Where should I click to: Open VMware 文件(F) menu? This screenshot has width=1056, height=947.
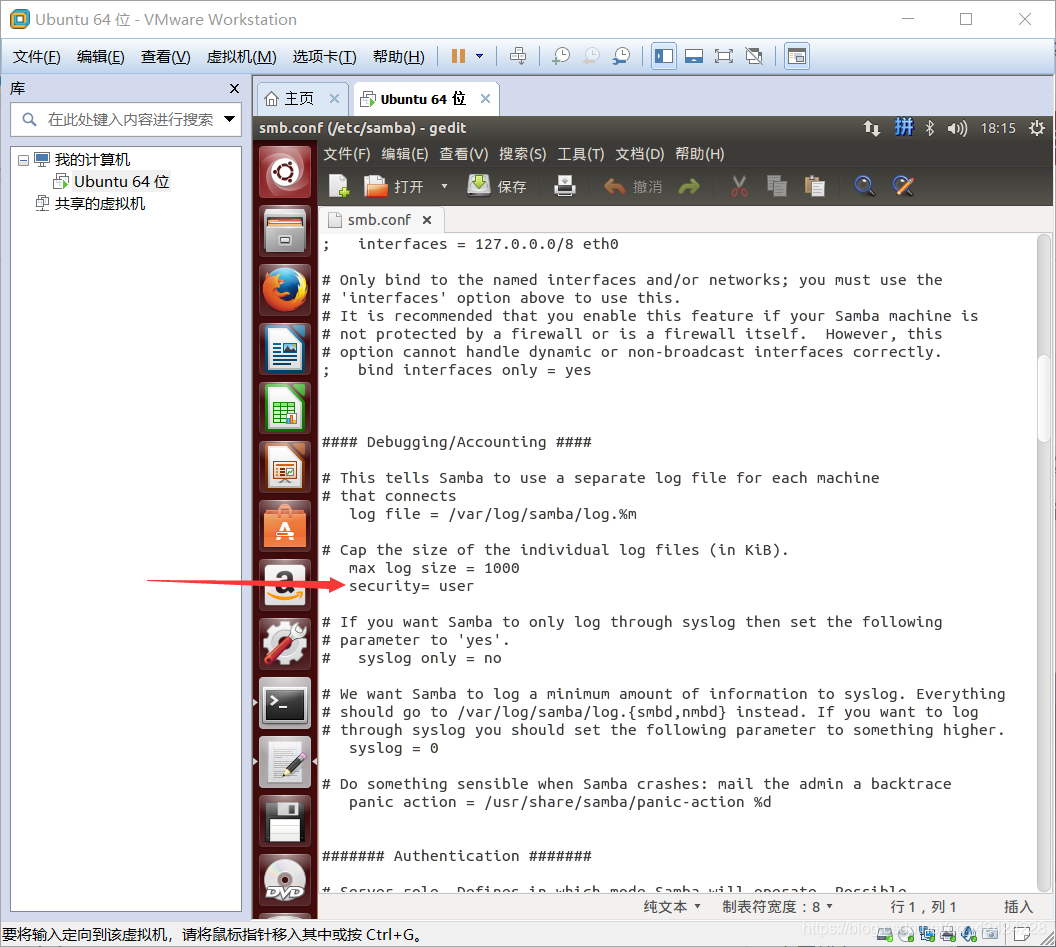click(x=36, y=57)
